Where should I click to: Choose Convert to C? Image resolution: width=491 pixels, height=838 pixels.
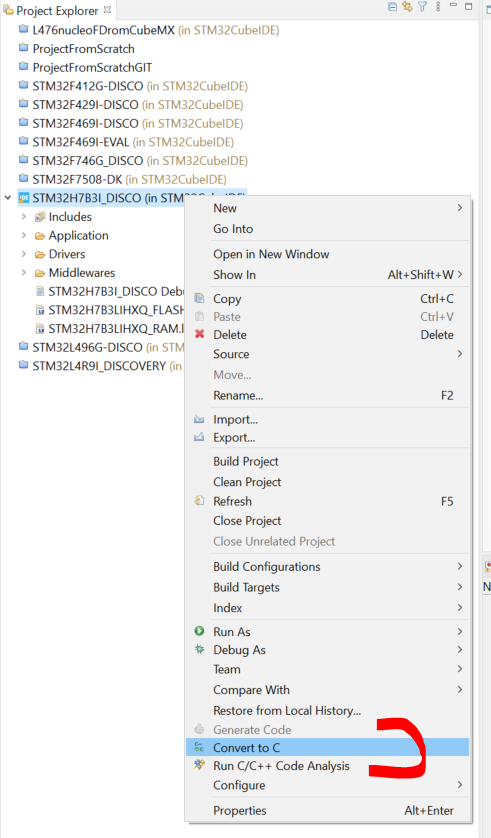point(328,748)
